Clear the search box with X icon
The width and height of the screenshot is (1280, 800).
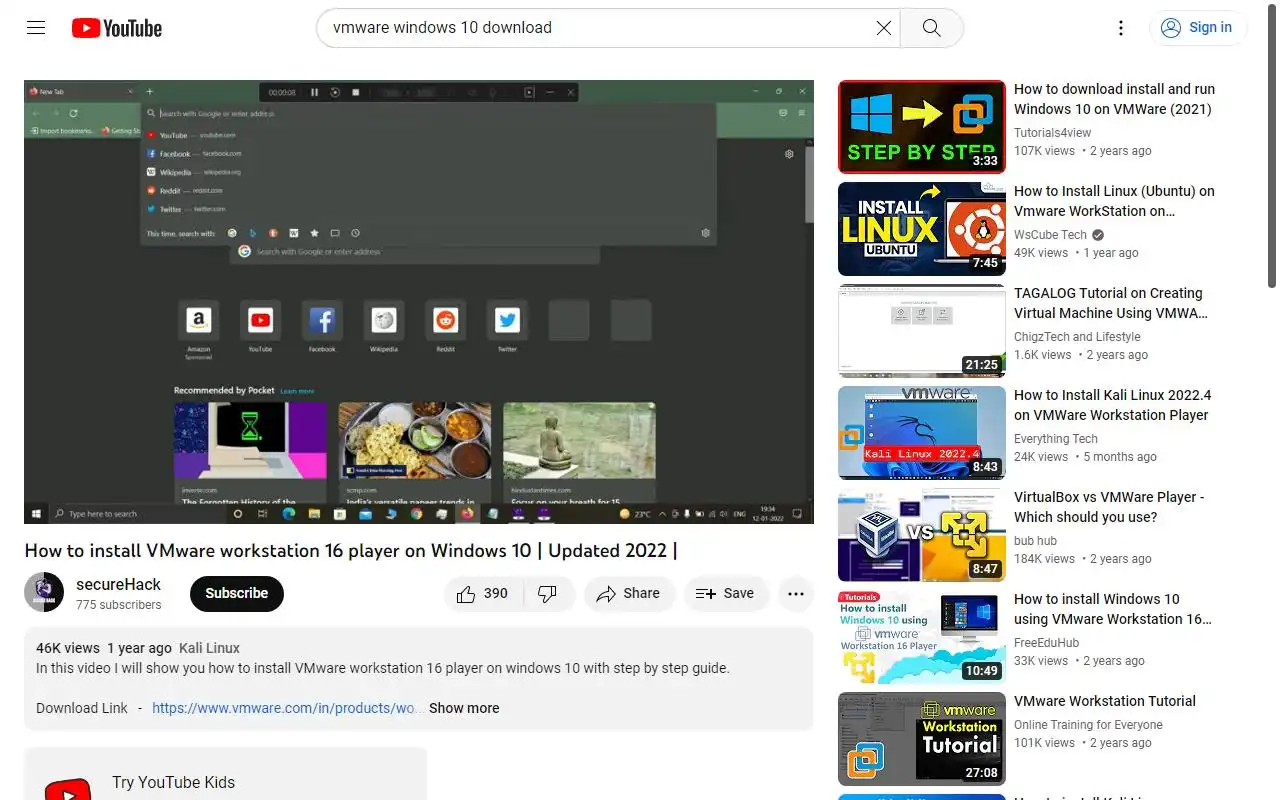[x=884, y=28]
